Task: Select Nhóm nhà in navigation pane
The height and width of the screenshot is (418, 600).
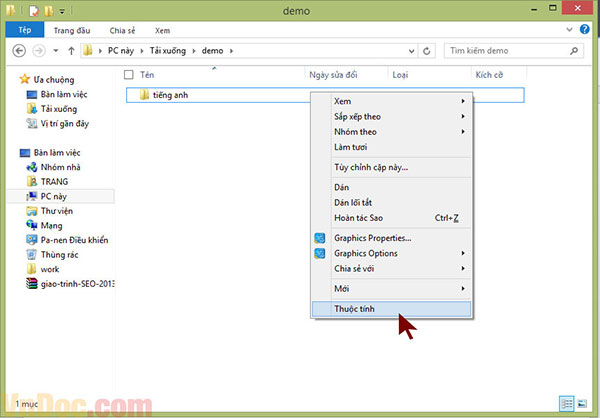Action: click(60, 167)
